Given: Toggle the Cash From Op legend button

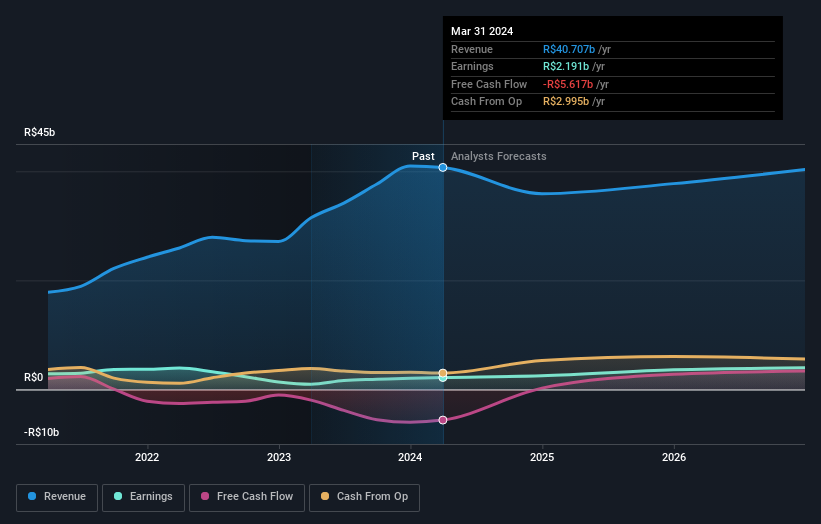Looking at the screenshot, I should (364, 497).
